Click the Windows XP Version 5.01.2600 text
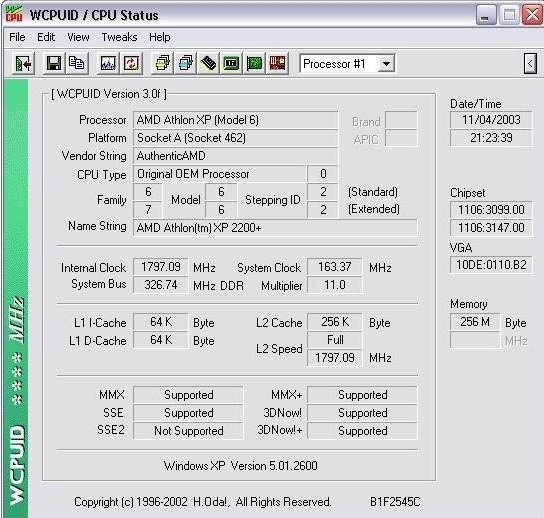 [x=240, y=466]
